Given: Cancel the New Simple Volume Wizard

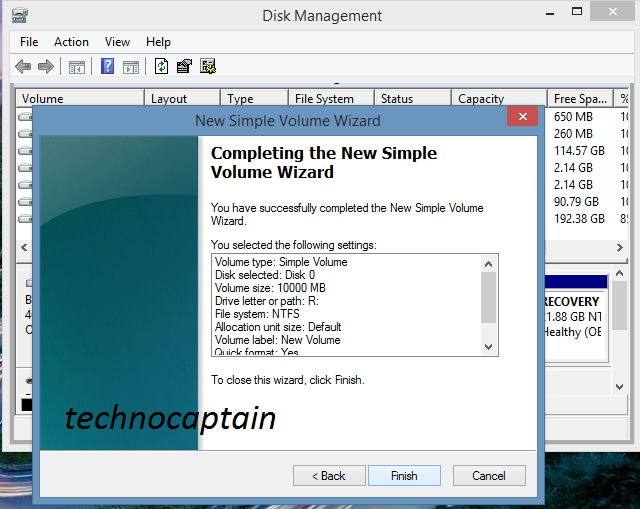Looking at the screenshot, I should coord(489,476).
